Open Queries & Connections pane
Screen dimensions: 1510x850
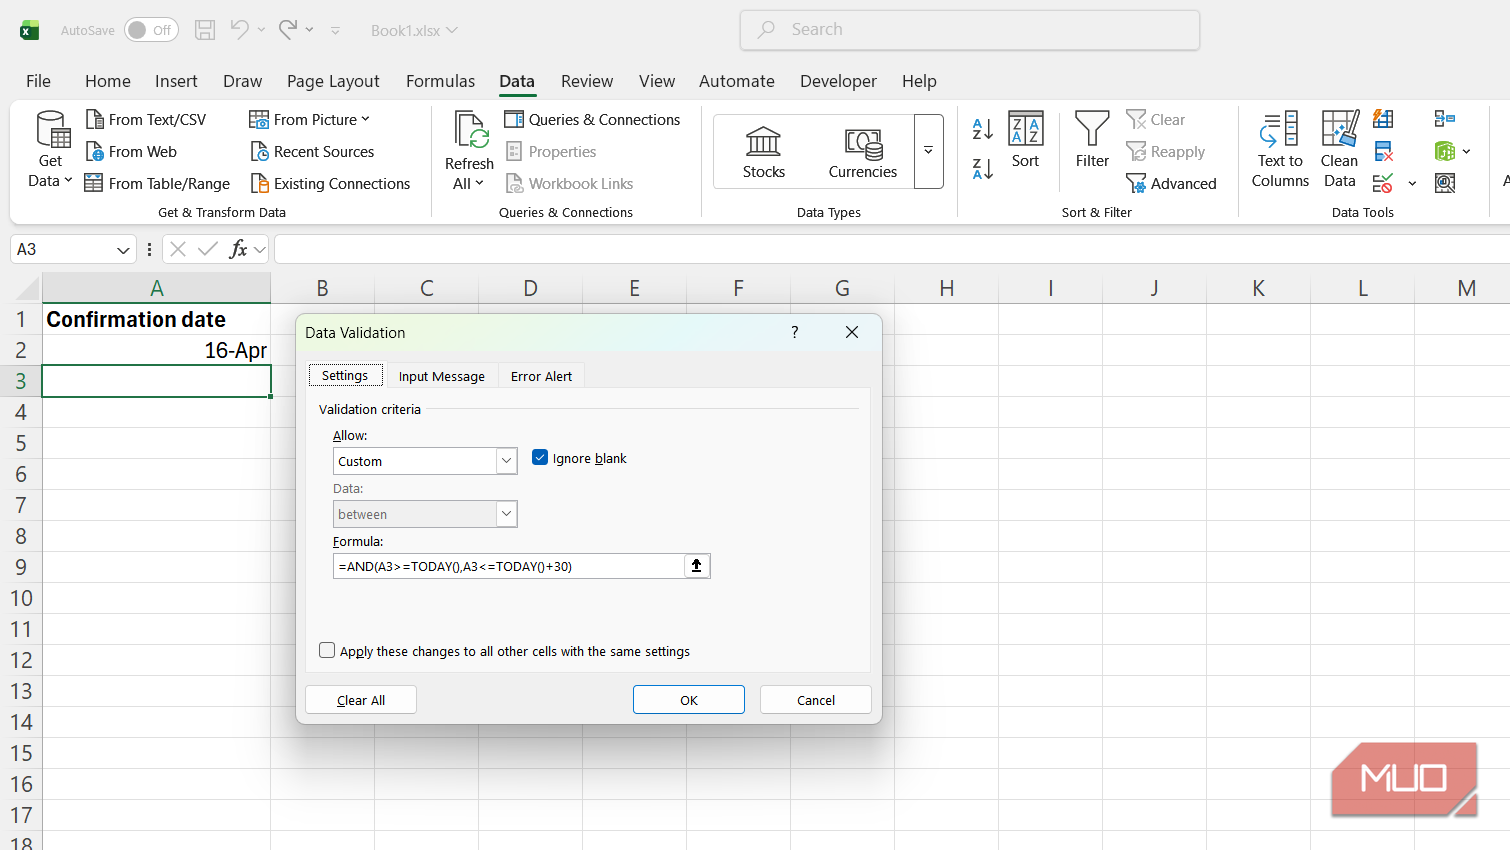click(592, 120)
